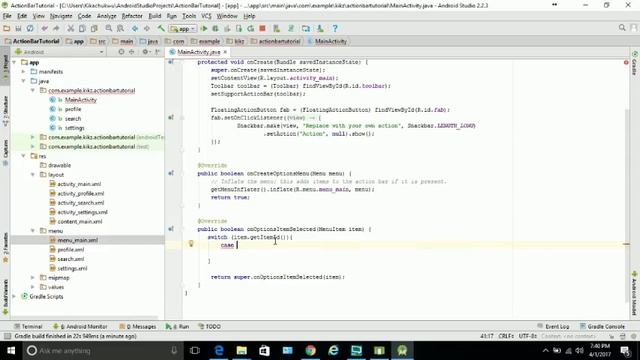Click the Back navigation arrow icon
This screenshot has height=360, width=640.
point(135,29)
